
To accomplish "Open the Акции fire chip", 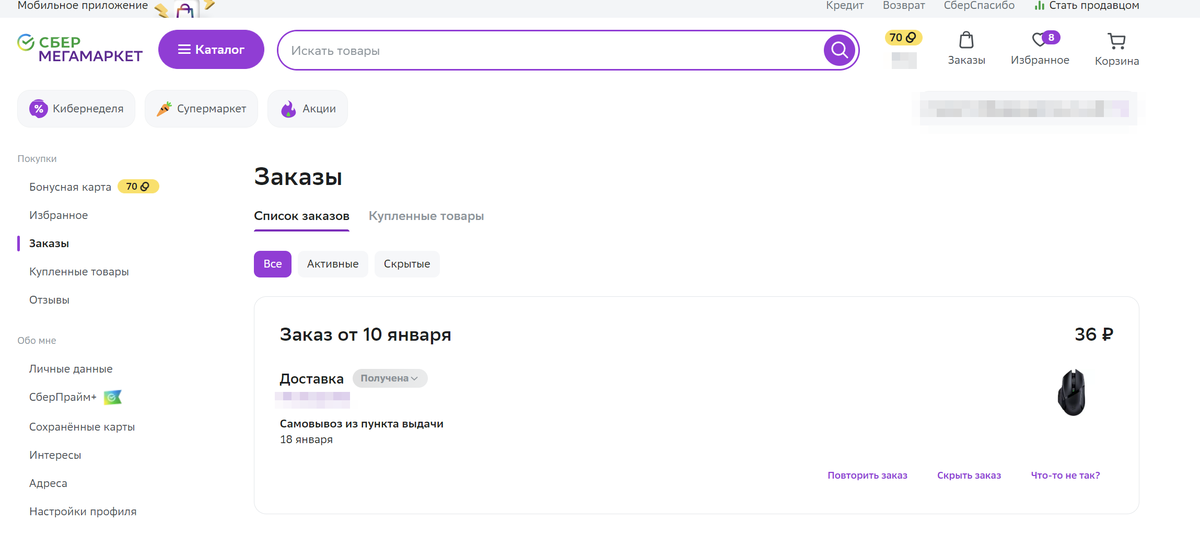I will tap(308, 109).
